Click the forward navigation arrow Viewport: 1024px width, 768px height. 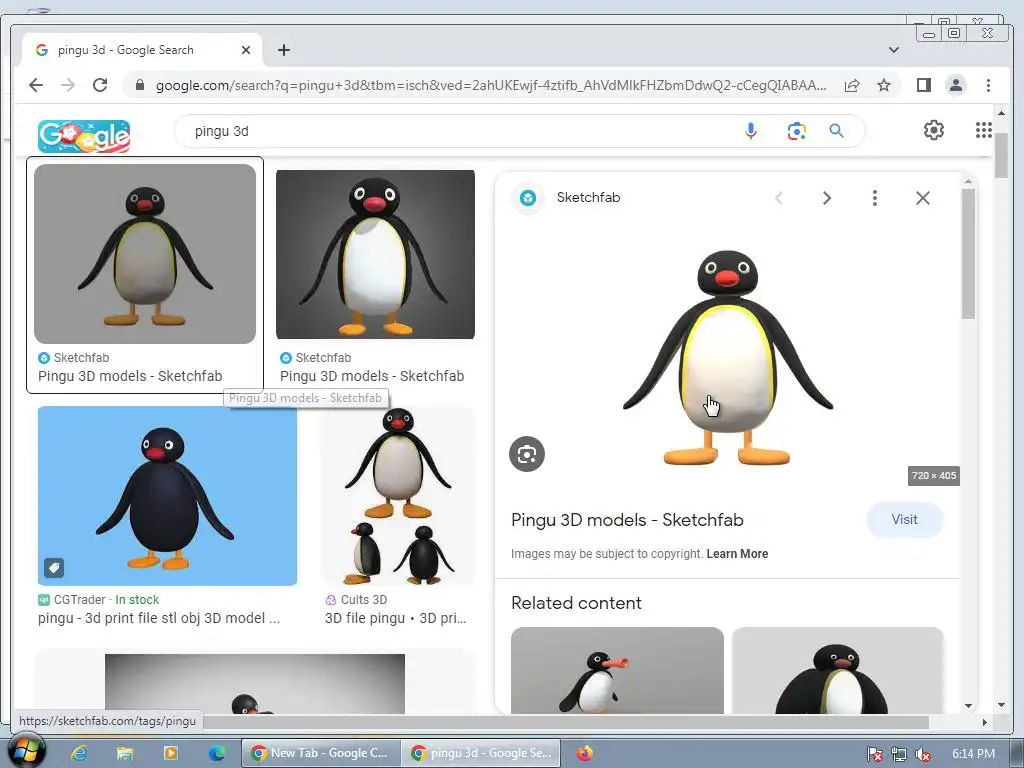click(x=68, y=85)
